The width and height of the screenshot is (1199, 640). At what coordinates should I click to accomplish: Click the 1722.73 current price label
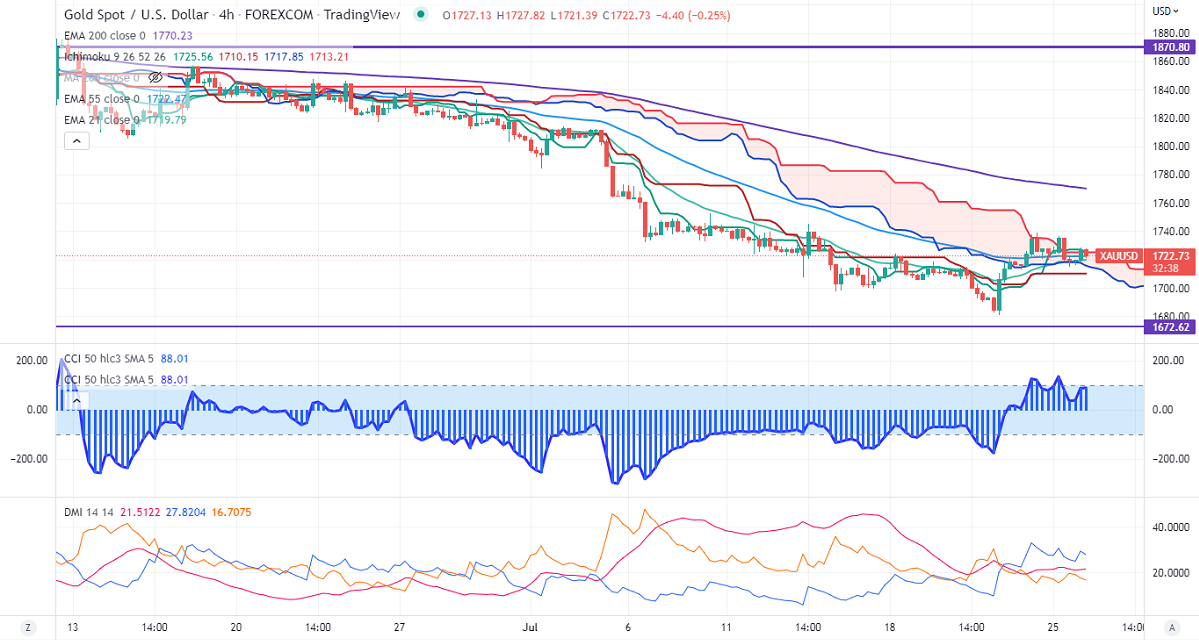coord(1171,256)
